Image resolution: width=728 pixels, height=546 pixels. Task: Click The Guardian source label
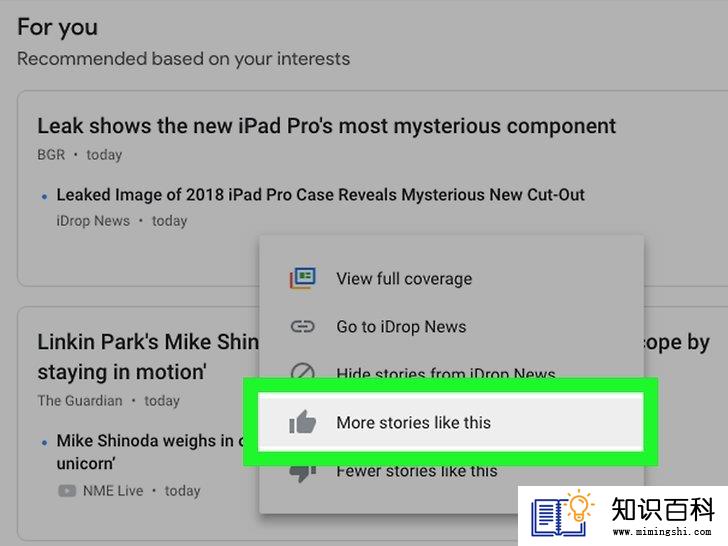point(80,401)
